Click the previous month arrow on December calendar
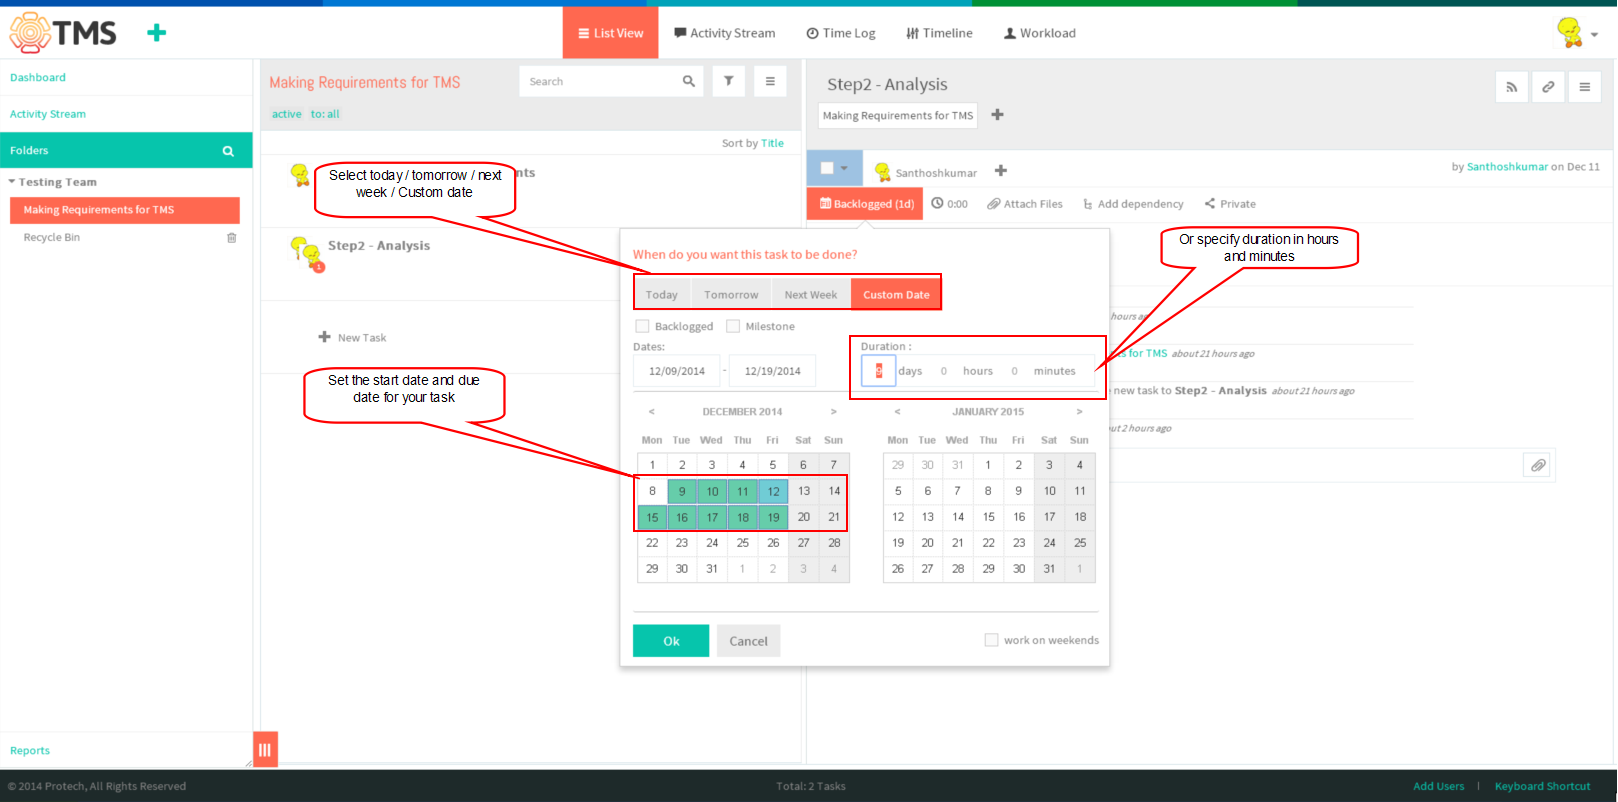The image size is (1618, 802). click(x=651, y=412)
